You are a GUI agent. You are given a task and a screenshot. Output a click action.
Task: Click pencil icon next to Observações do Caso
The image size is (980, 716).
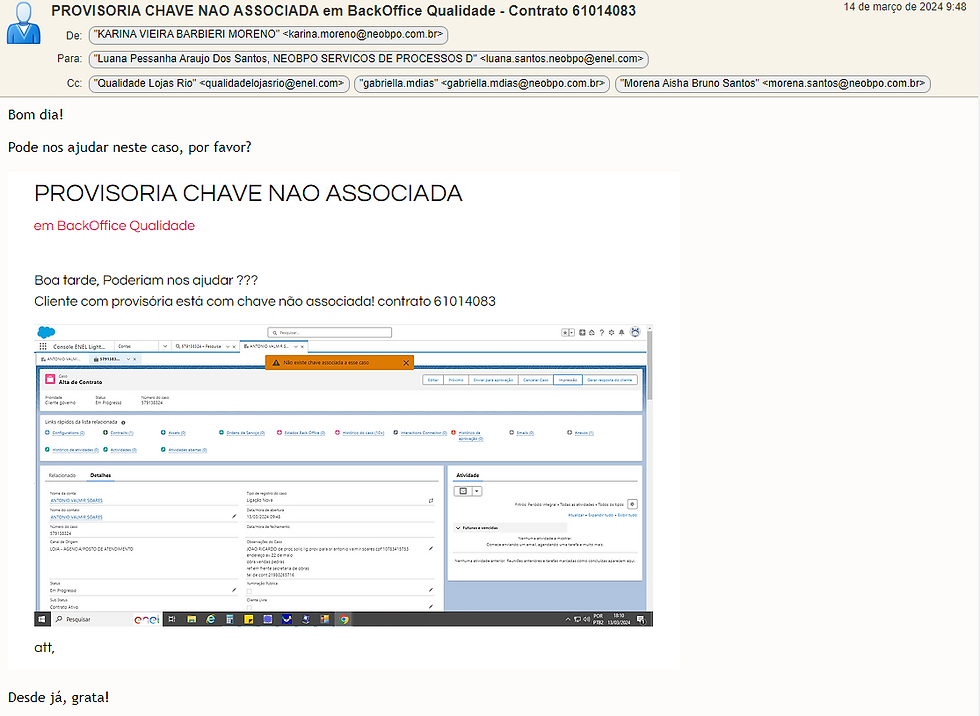coord(431,549)
